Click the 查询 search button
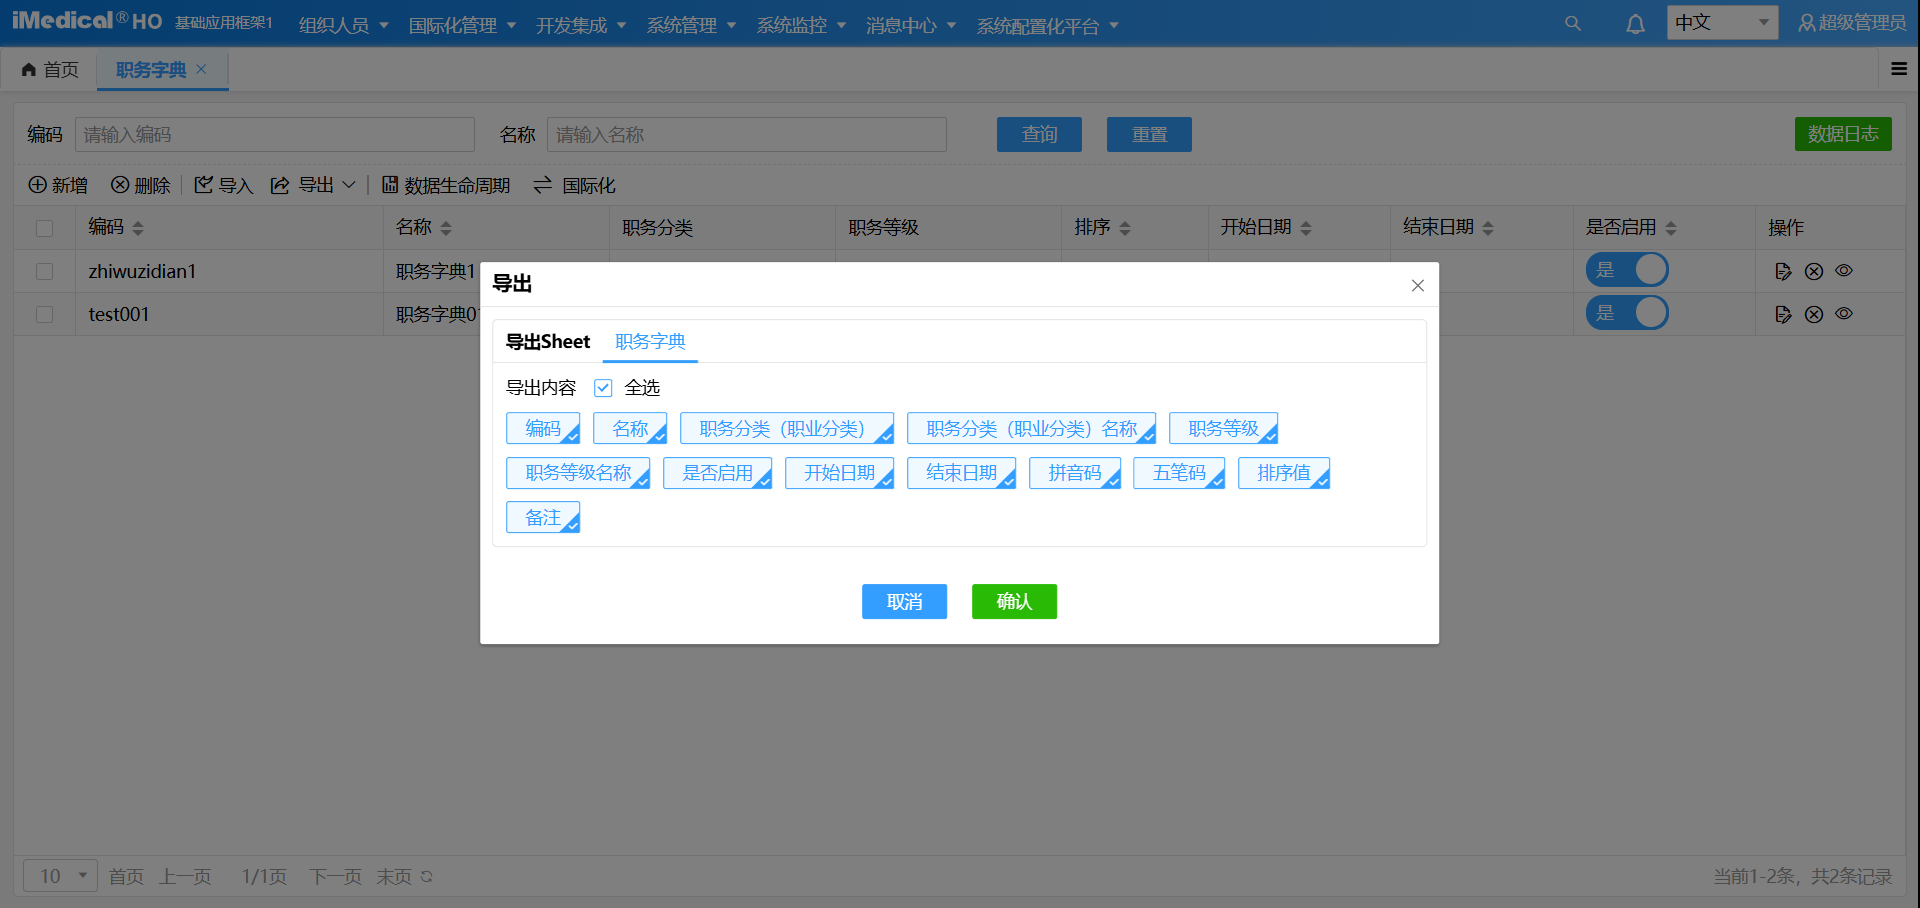The width and height of the screenshot is (1920, 908). pos(1039,134)
